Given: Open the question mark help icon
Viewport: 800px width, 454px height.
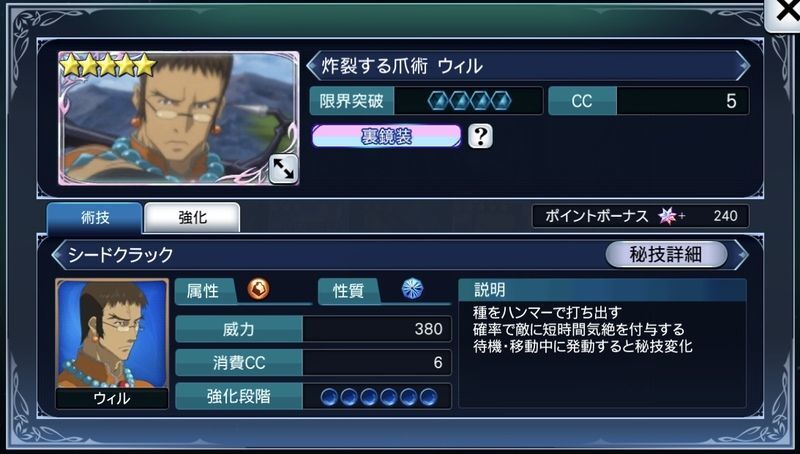Looking at the screenshot, I should [x=480, y=136].
